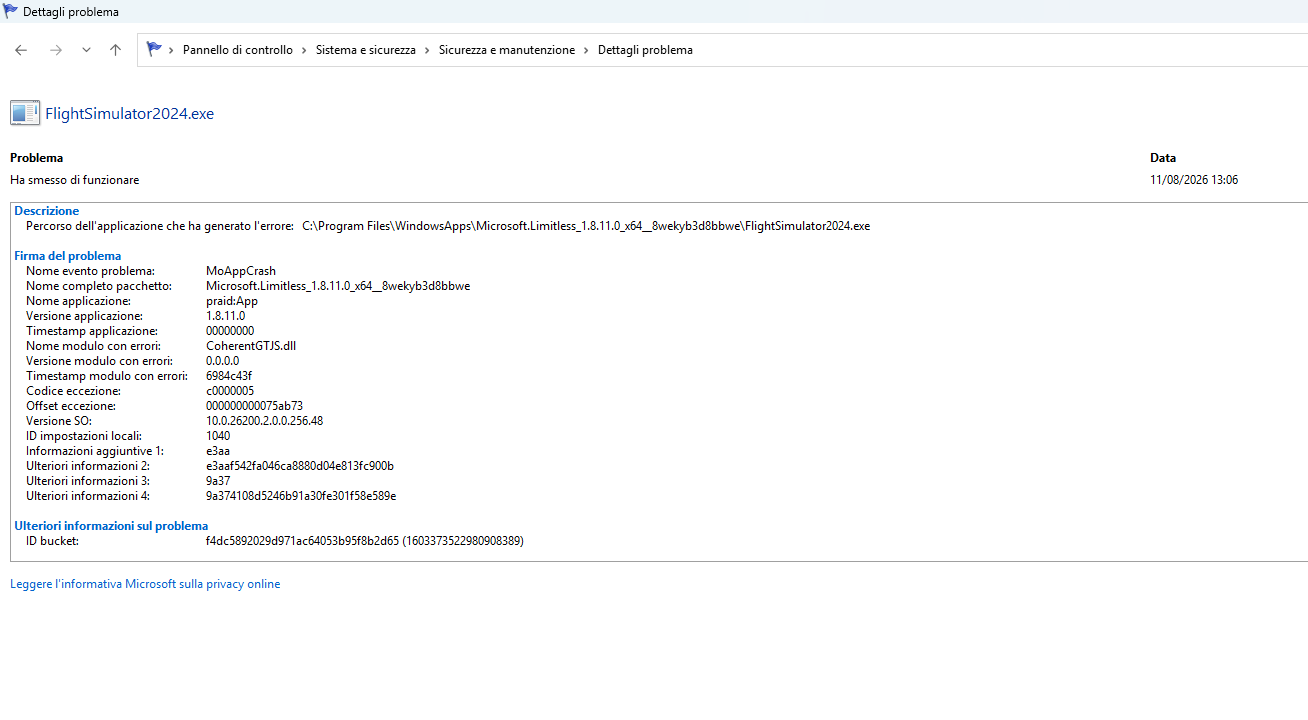Go back with the Back arrow
Viewport: 1308px width, 720px height.
(x=21, y=50)
